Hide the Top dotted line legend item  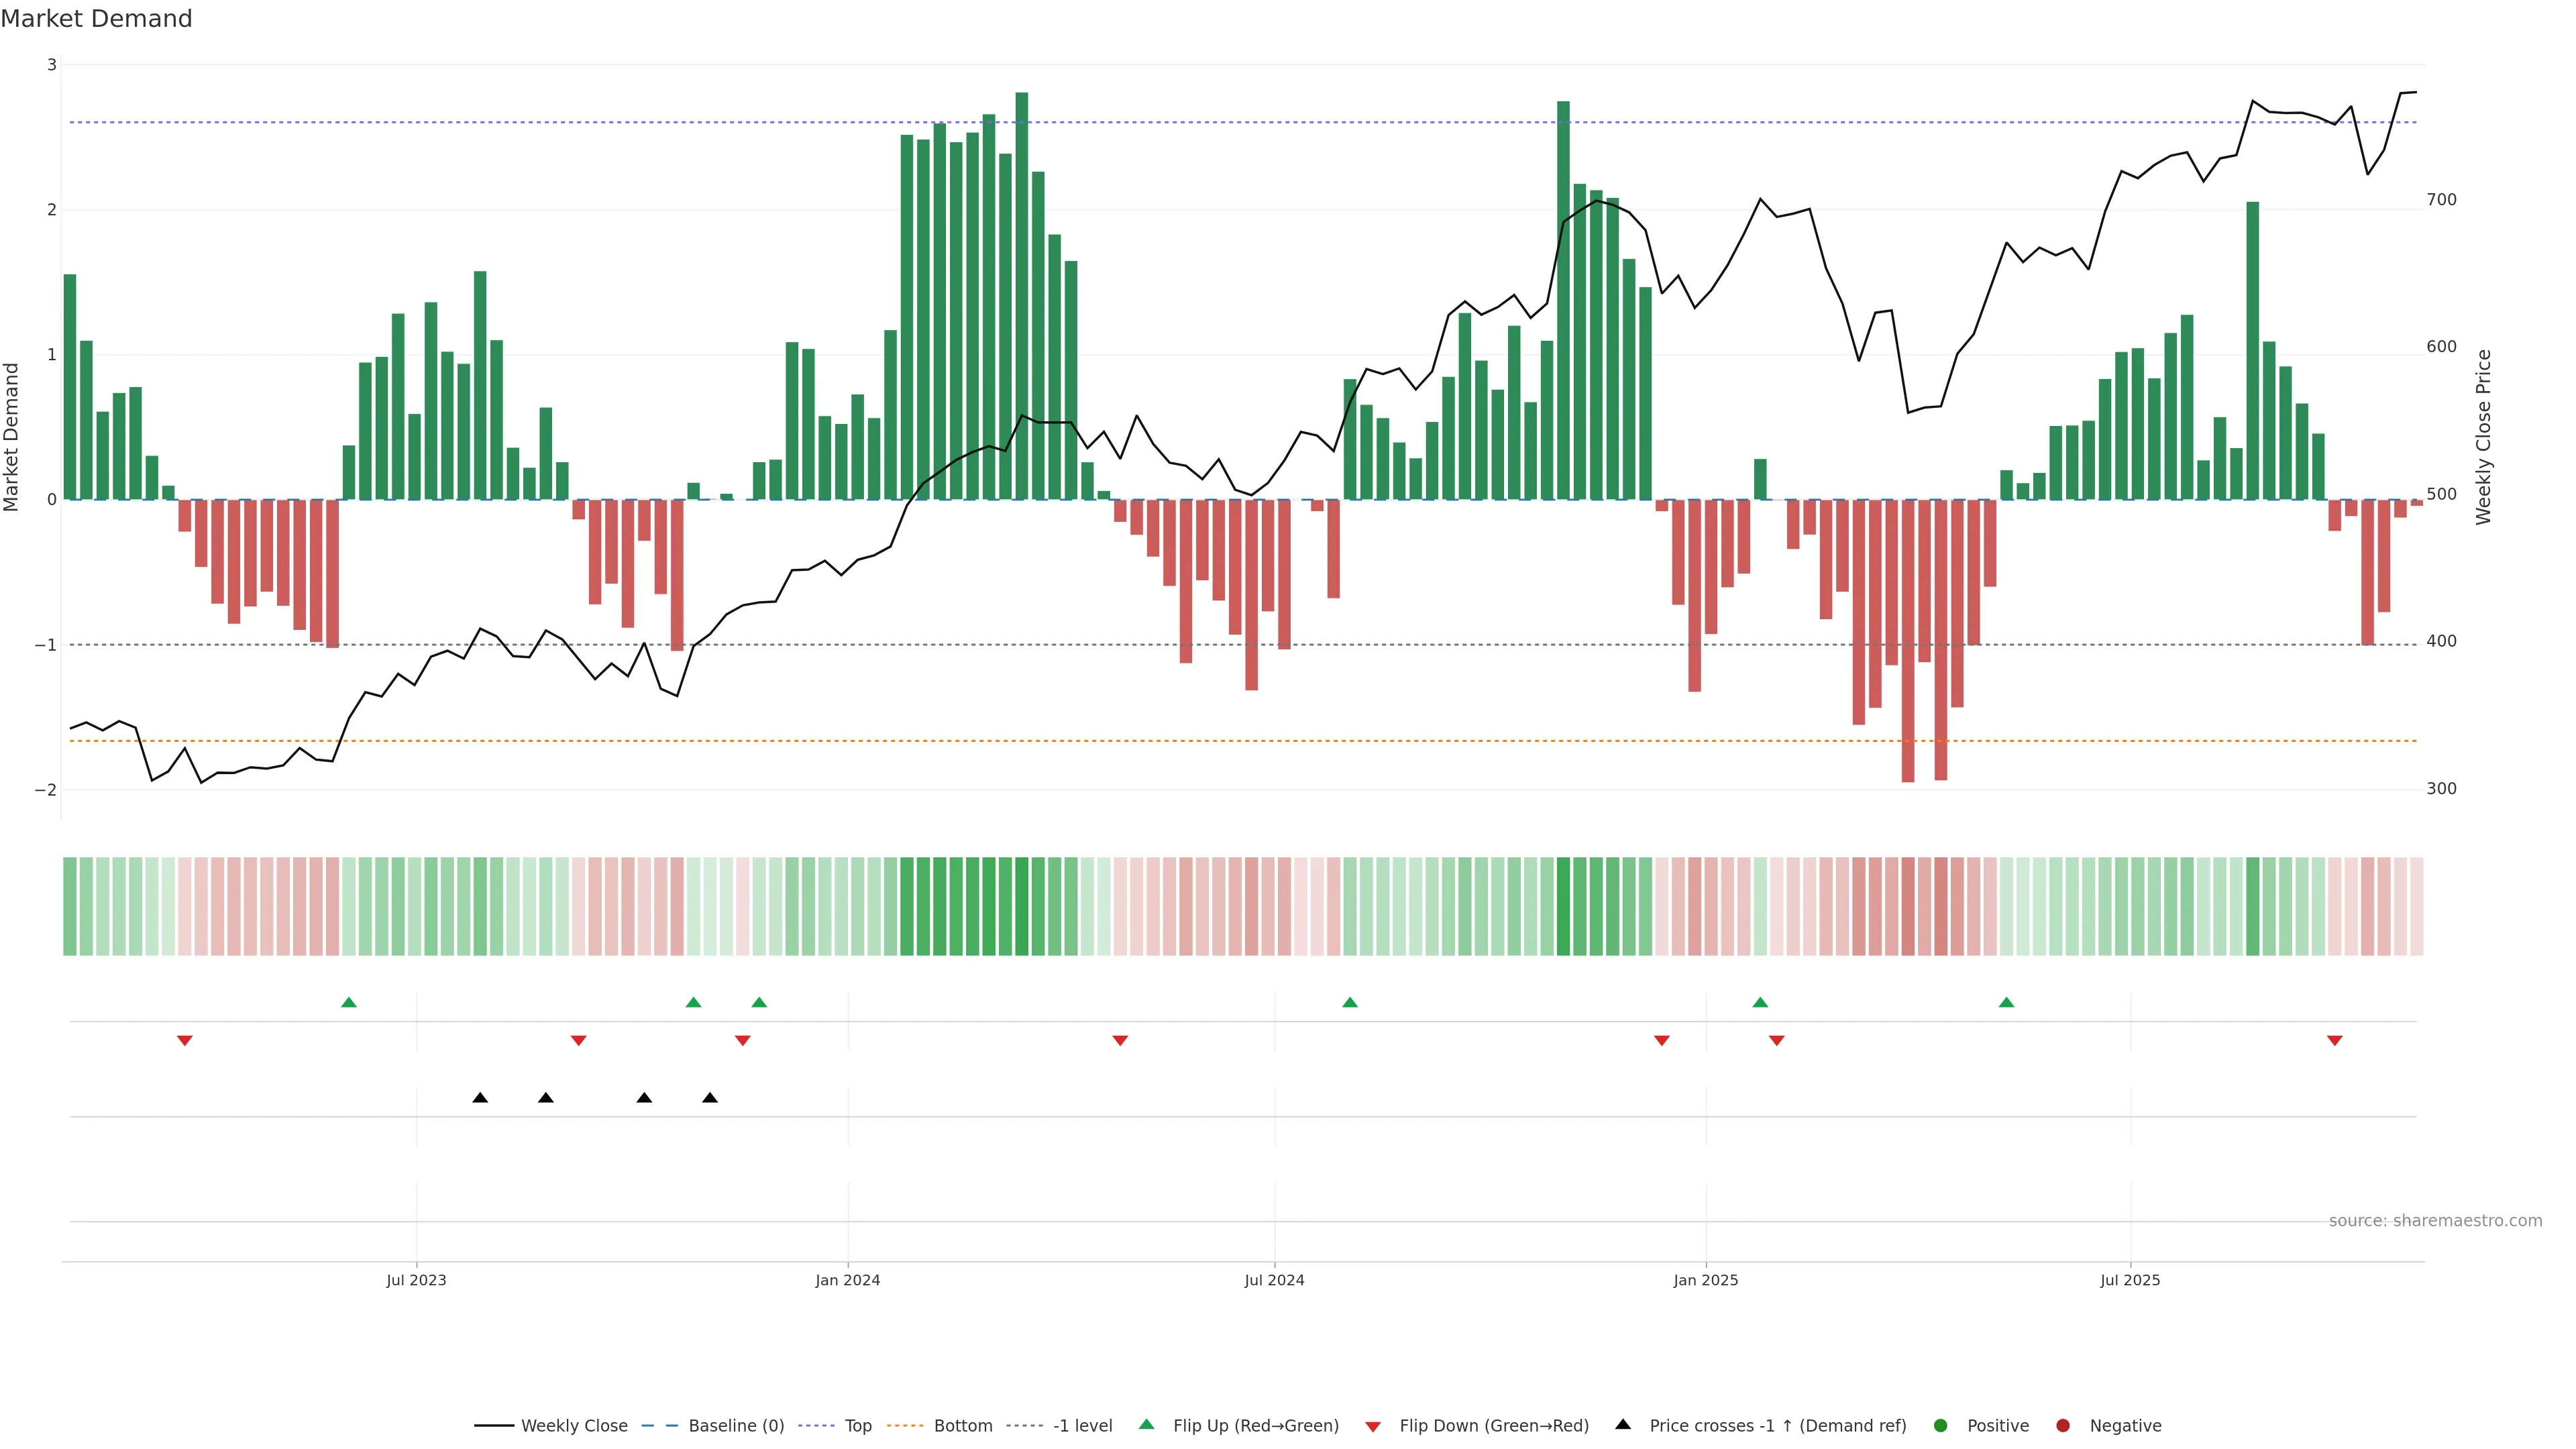pyautogui.click(x=857, y=1425)
